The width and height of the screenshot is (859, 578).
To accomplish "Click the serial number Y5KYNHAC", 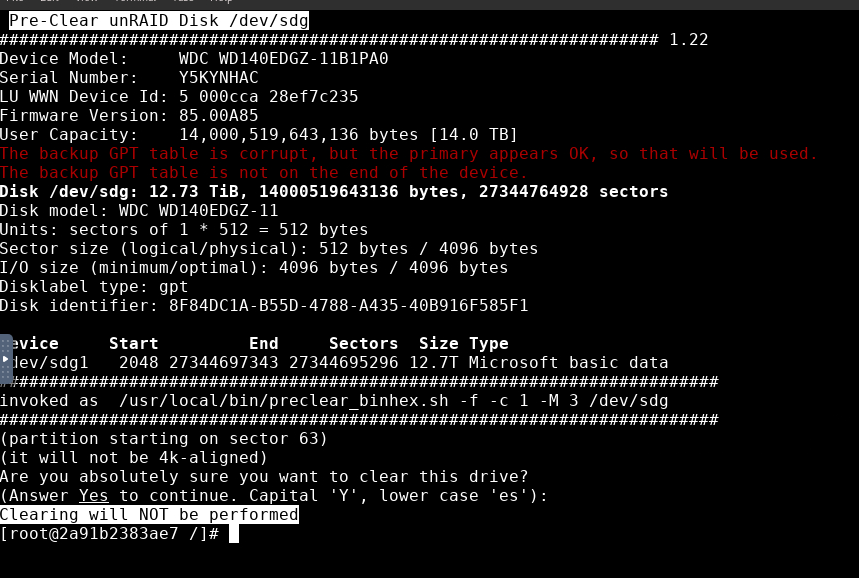I will coord(219,77).
